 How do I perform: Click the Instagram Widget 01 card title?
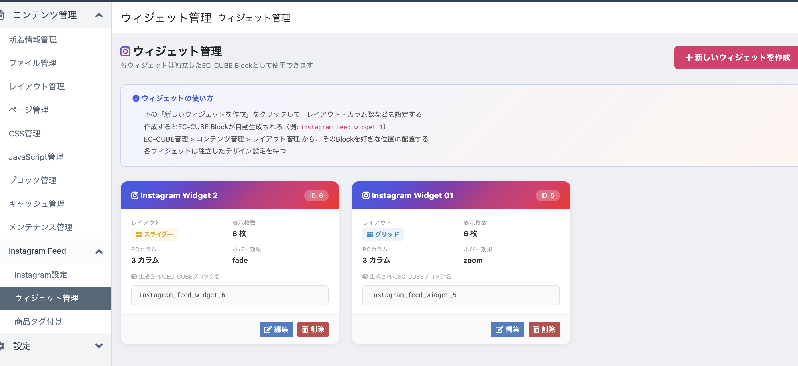tap(412, 195)
